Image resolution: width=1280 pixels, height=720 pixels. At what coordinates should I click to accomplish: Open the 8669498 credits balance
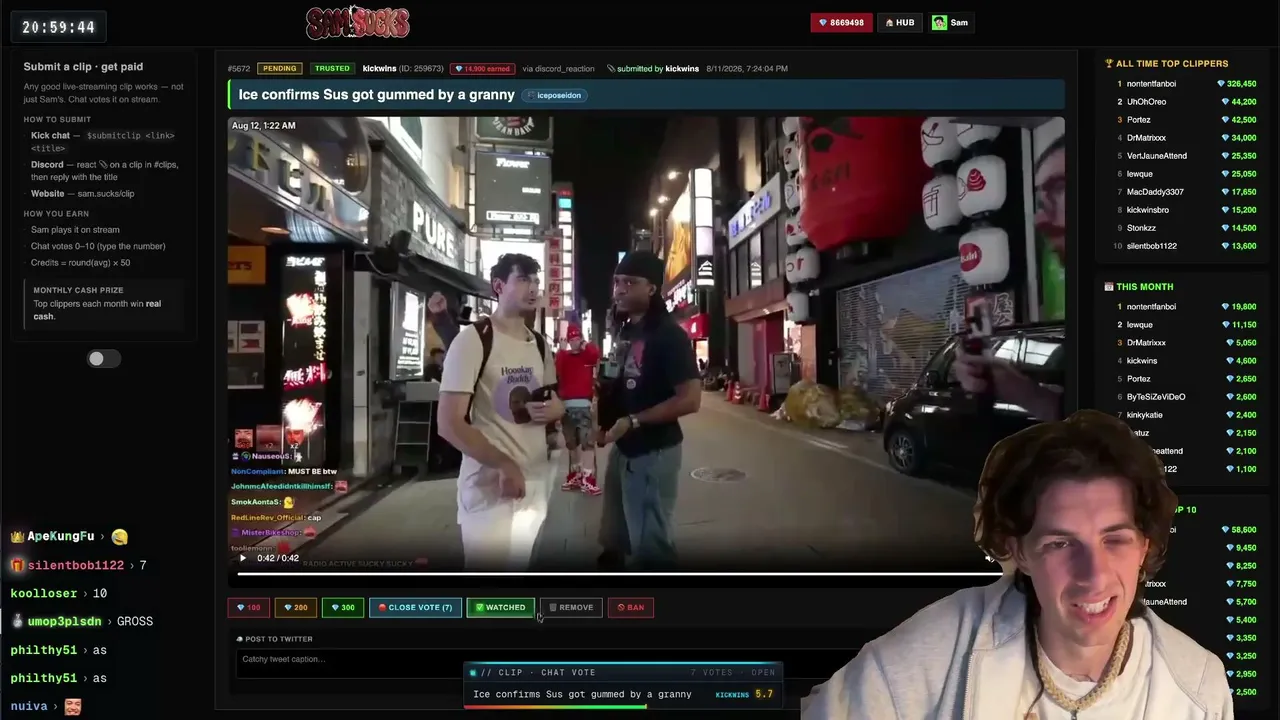pos(841,22)
